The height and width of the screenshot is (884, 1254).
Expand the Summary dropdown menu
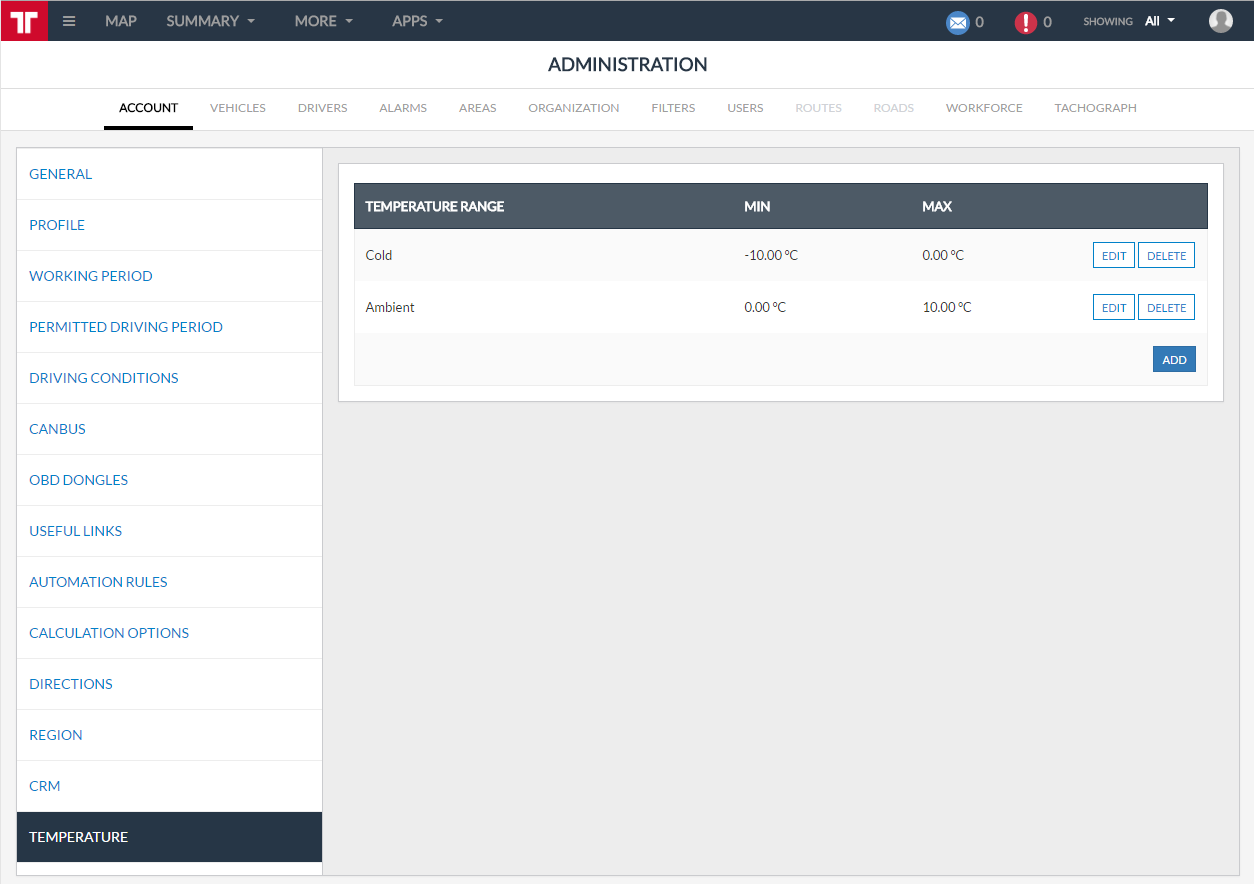pyautogui.click(x=210, y=21)
